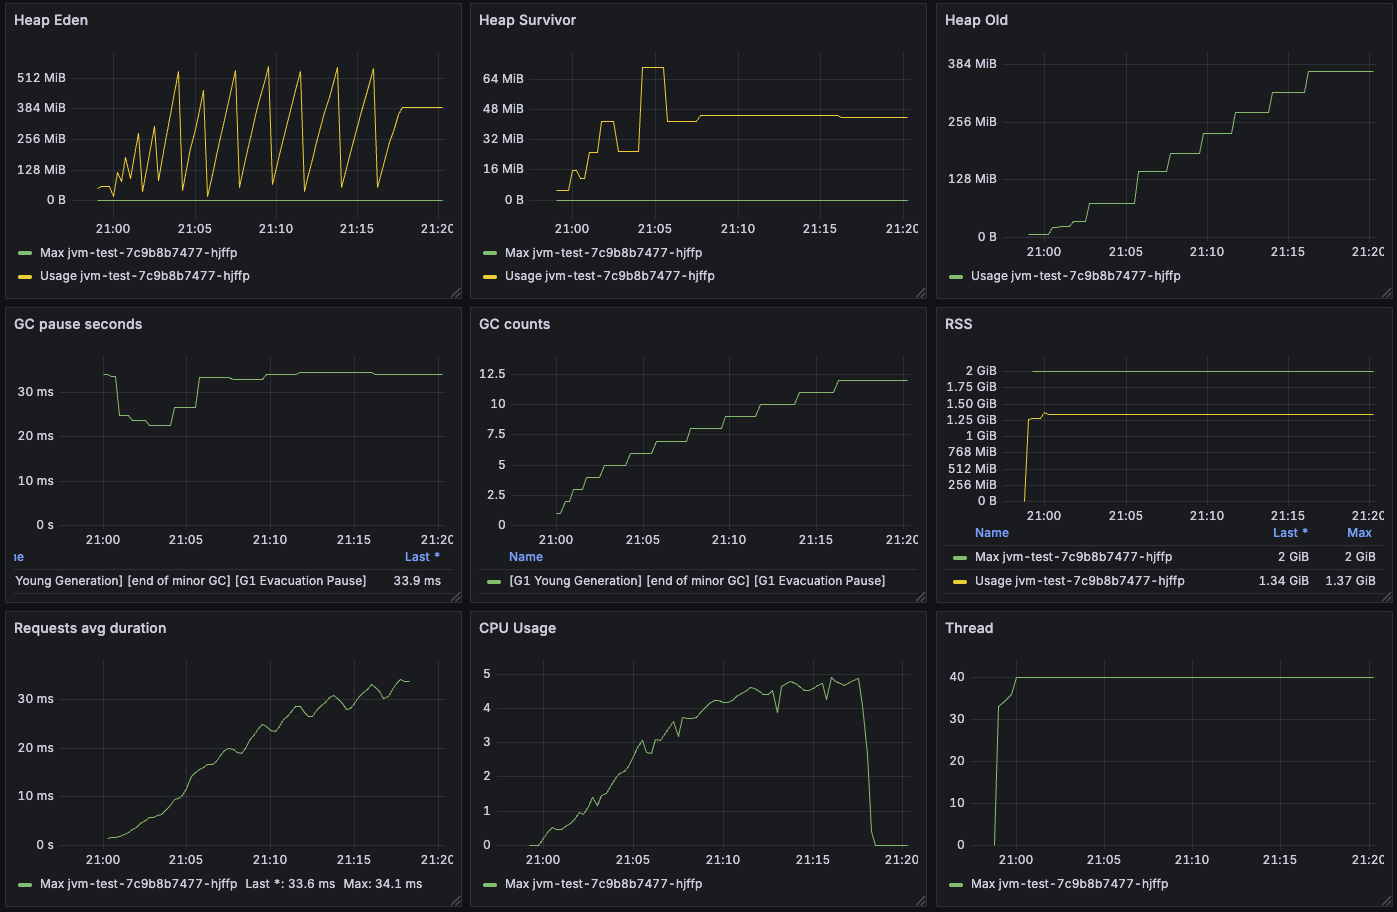Open the Requests avg duration title menu
Image resolution: width=1397 pixels, height=912 pixels.
[x=90, y=628]
